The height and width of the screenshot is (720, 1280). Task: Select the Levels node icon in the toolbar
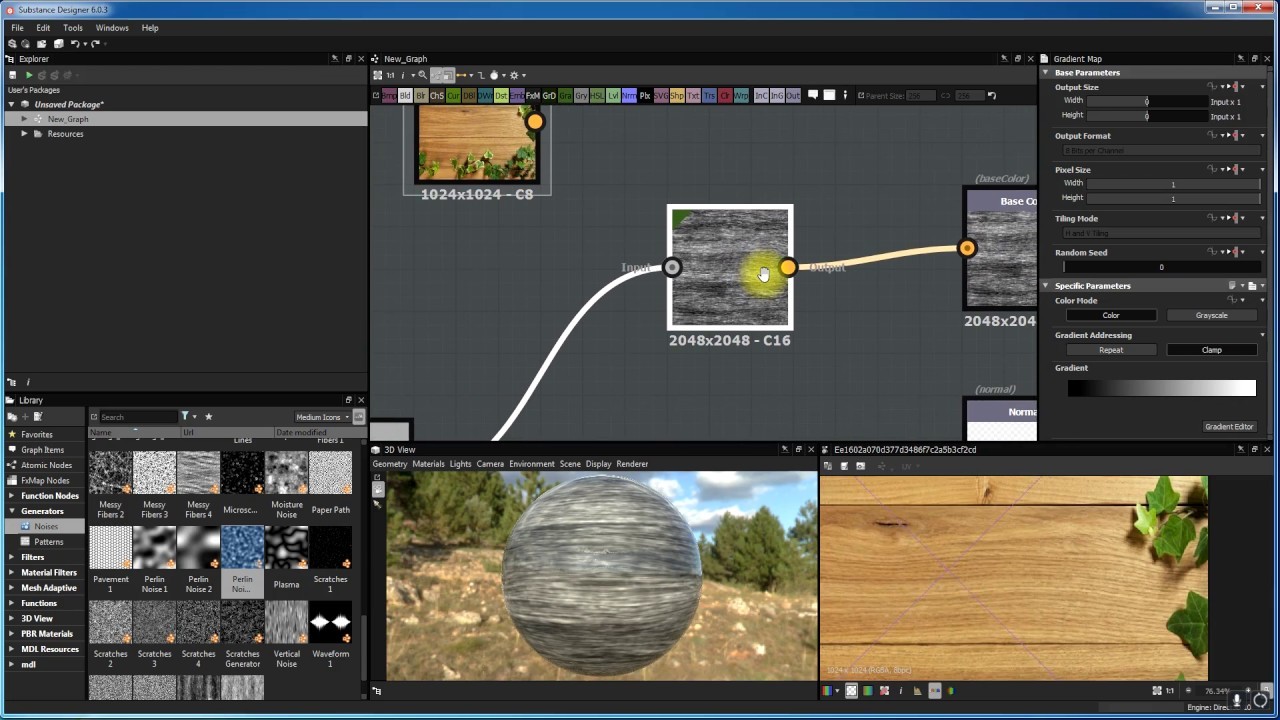pos(612,95)
